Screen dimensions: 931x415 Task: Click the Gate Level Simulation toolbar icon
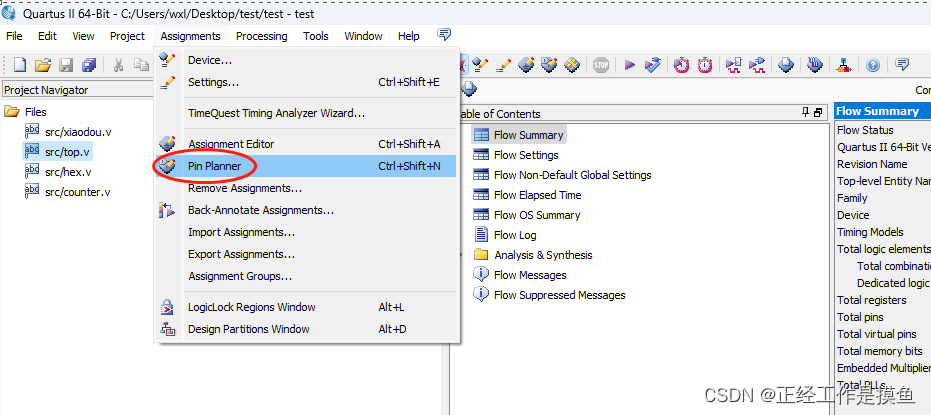[756, 64]
